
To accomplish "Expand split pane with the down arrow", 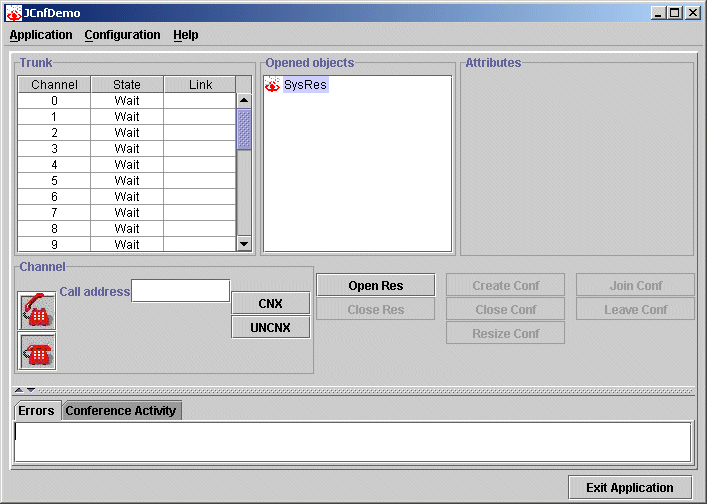I will pos(30,390).
